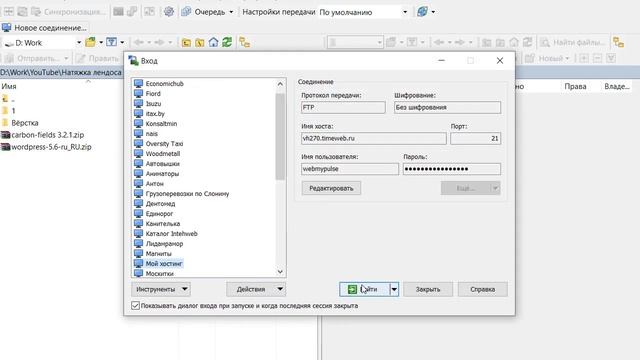
Task: Select the Fiord site
Action: click(x=153, y=93)
